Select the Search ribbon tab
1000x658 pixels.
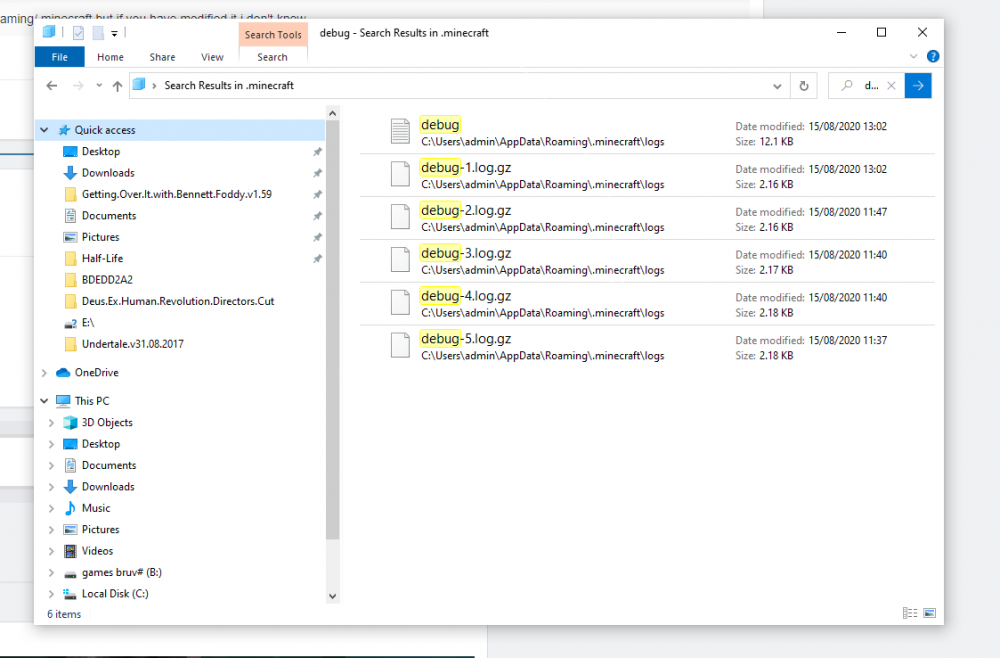[x=272, y=57]
